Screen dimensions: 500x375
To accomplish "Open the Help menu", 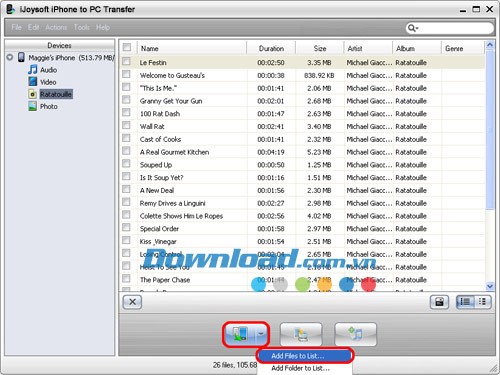I will coord(103,27).
